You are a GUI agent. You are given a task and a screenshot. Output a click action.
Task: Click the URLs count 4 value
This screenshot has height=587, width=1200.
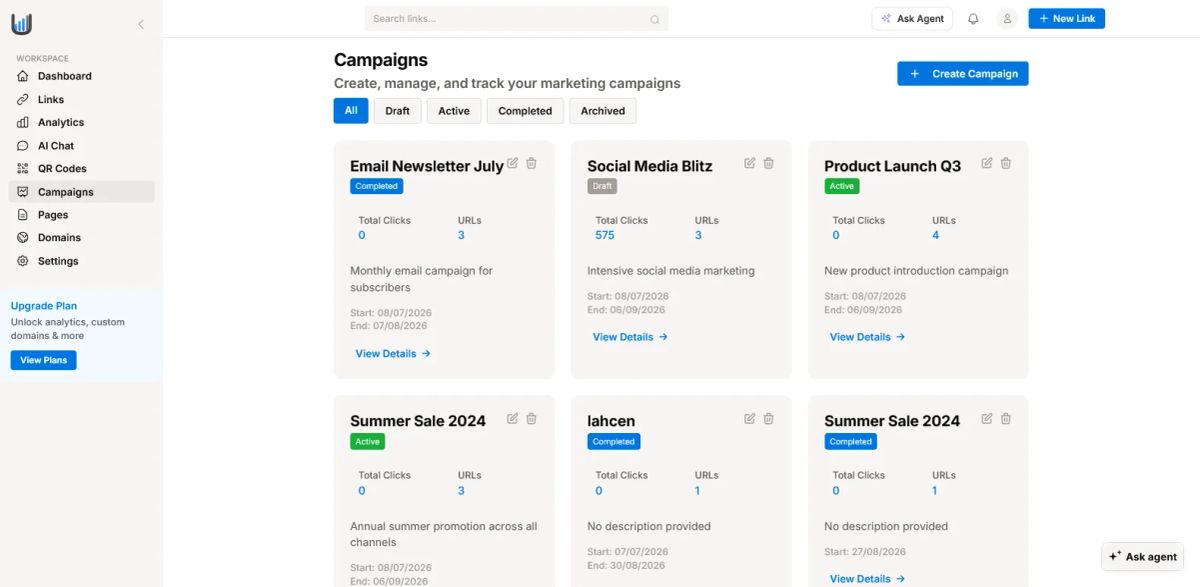[936, 235]
